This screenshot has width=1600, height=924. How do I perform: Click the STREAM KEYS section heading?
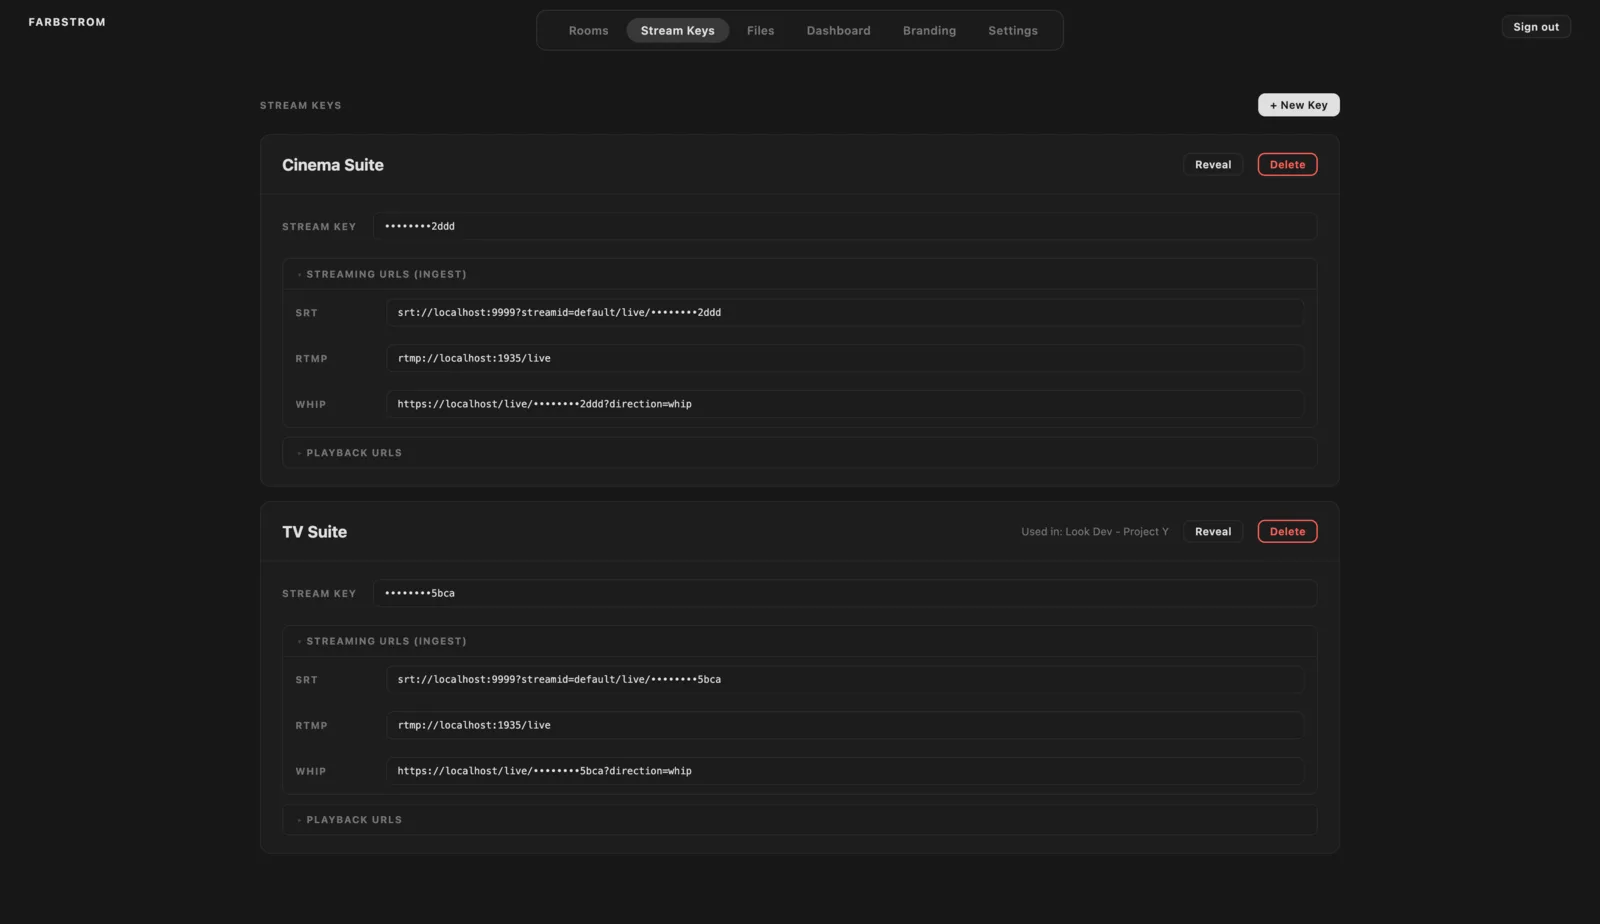[x=301, y=105]
